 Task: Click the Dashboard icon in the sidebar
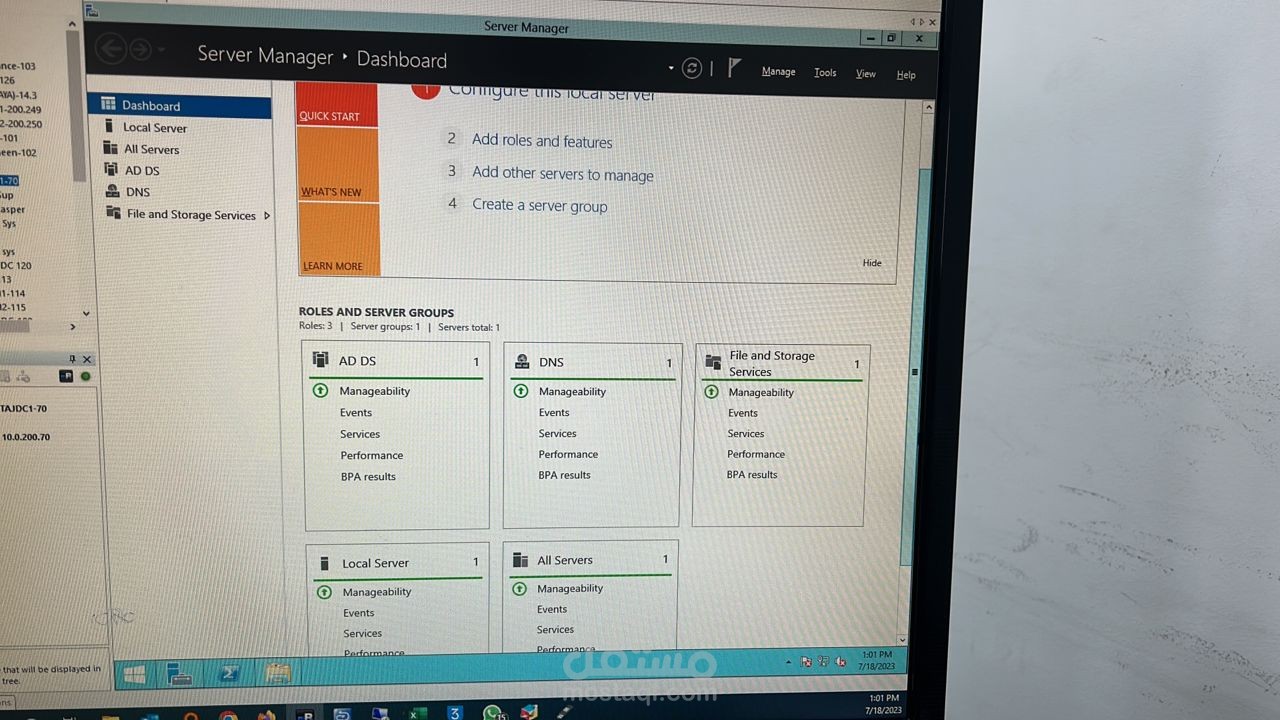click(x=107, y=104)
